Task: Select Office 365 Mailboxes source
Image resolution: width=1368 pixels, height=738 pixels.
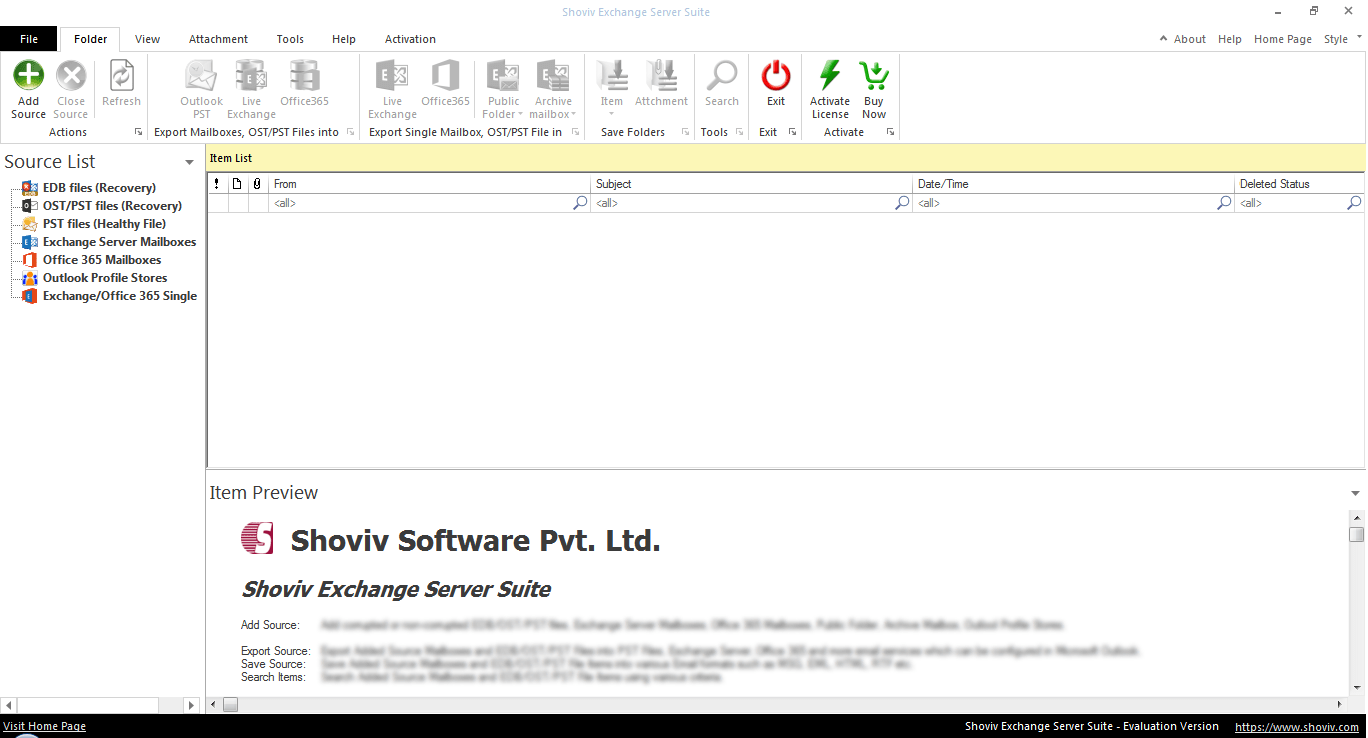Action: pyautogui.click(x=102, y=260)
